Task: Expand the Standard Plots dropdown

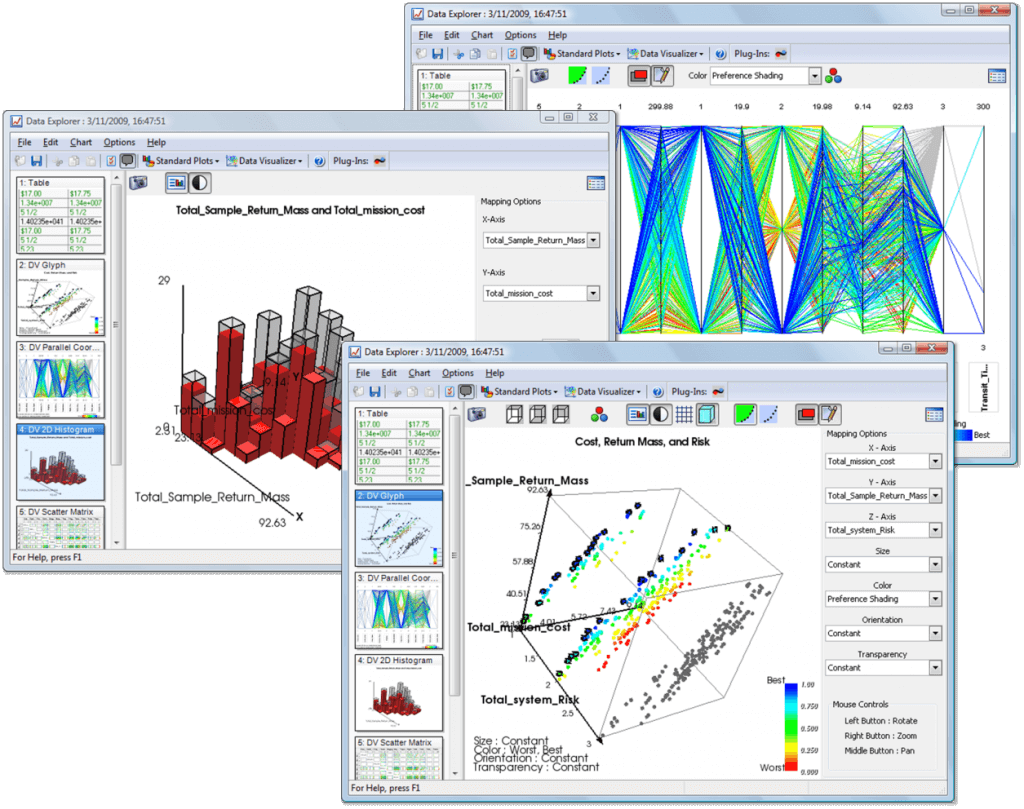Action: [525, 390]
